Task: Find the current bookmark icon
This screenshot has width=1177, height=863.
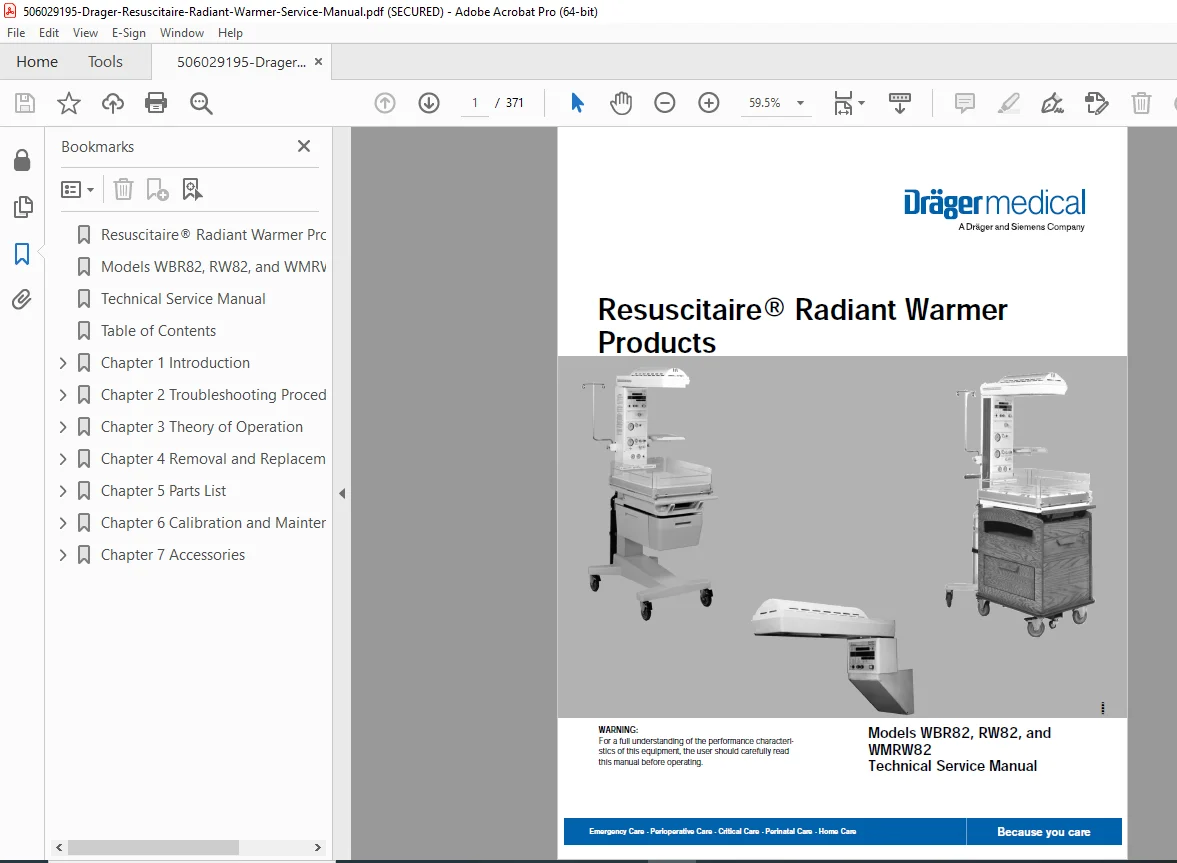Action: click(x=192, y=189)
